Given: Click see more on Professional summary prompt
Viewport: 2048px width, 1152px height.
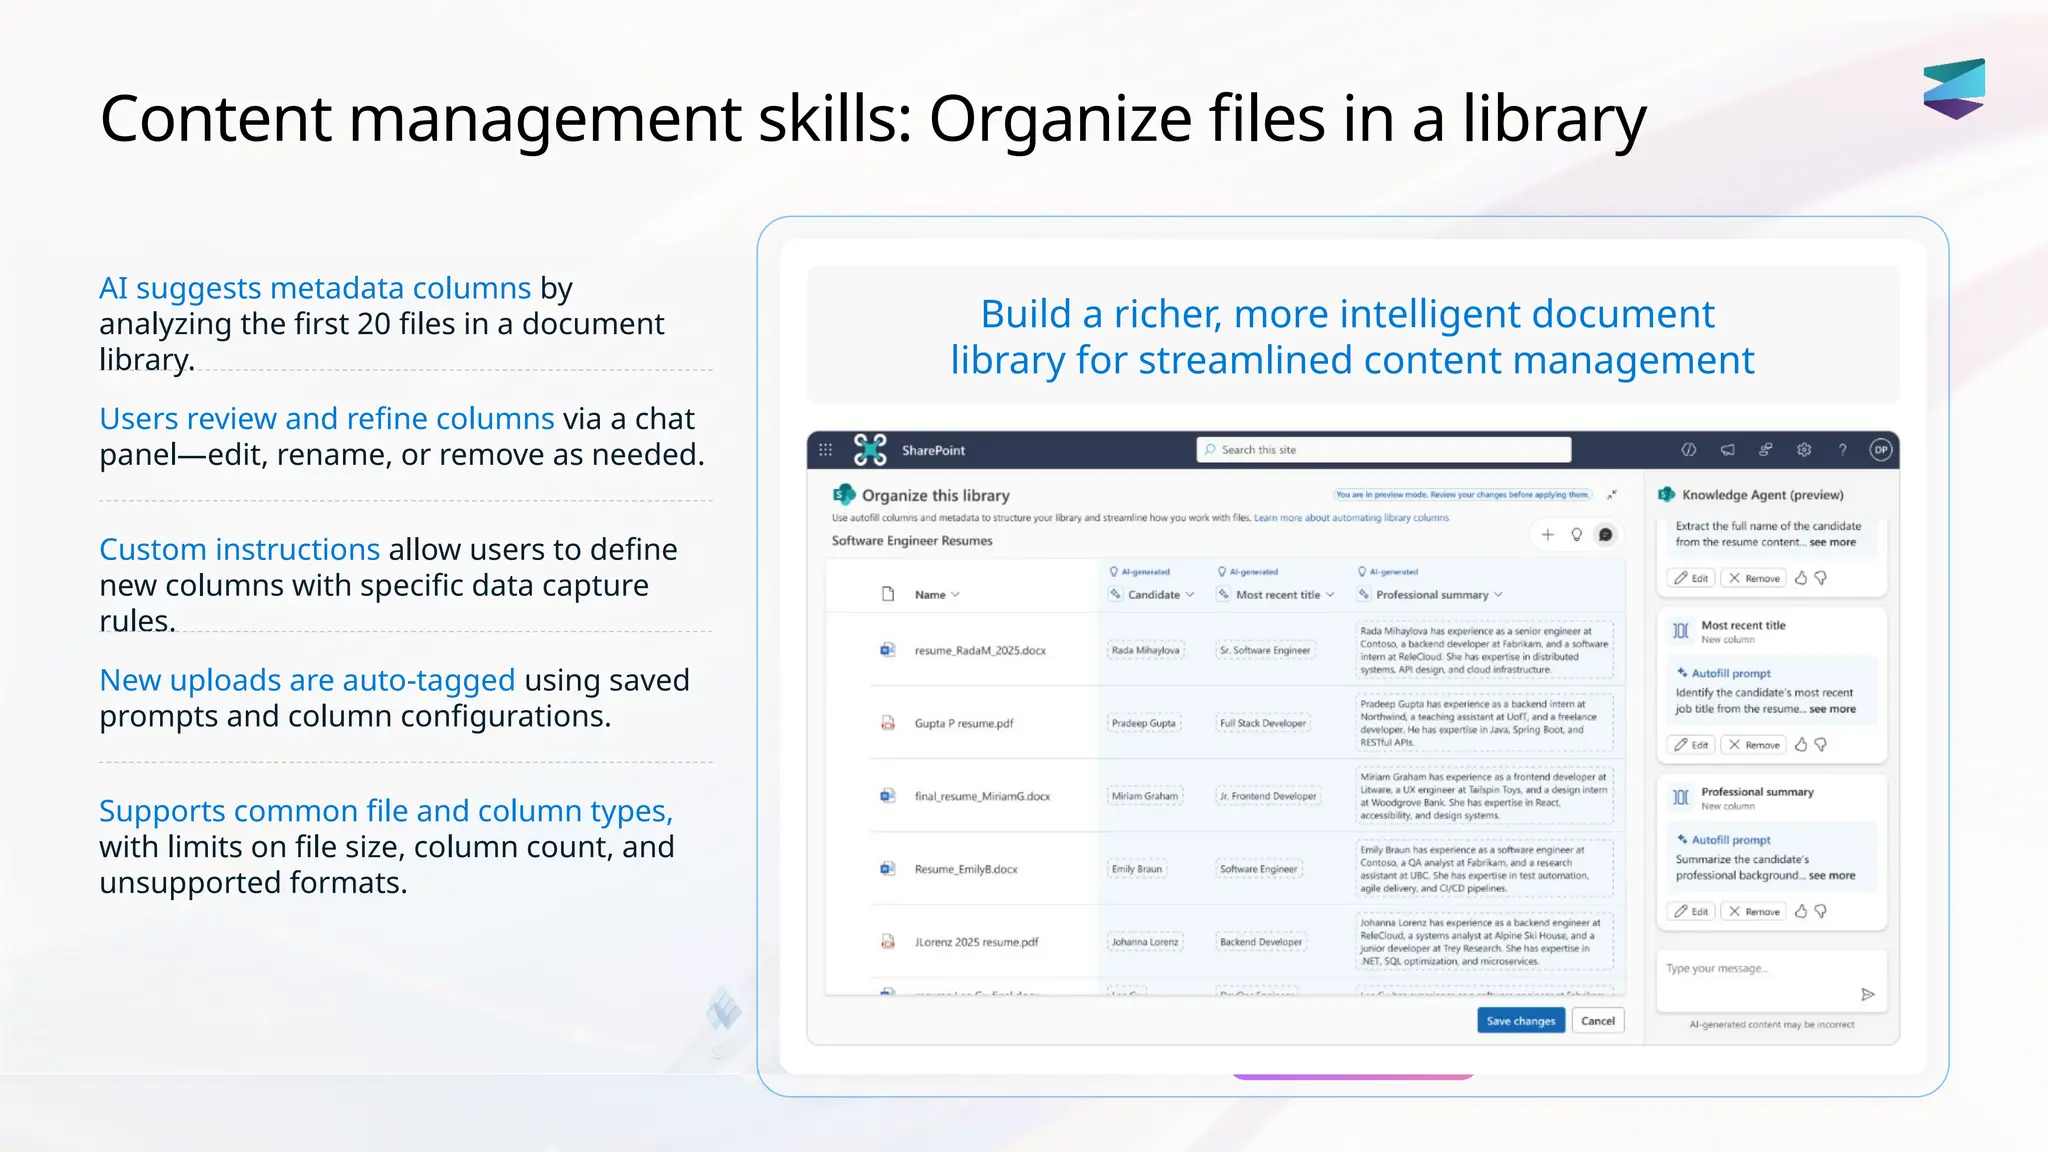Looking at the screenshot, I should (x=1832, y=875).
